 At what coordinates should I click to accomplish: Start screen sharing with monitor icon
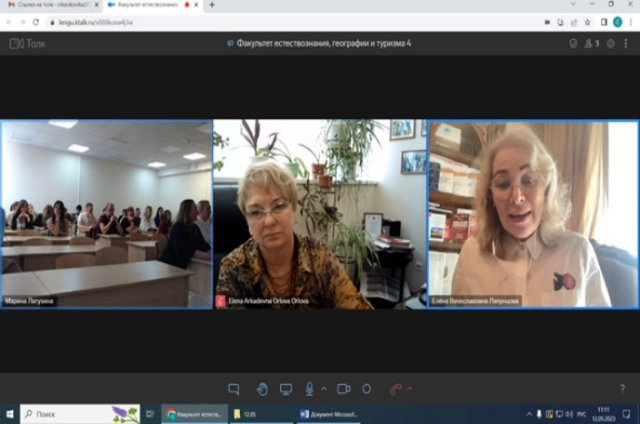click(x=286, y=389)
